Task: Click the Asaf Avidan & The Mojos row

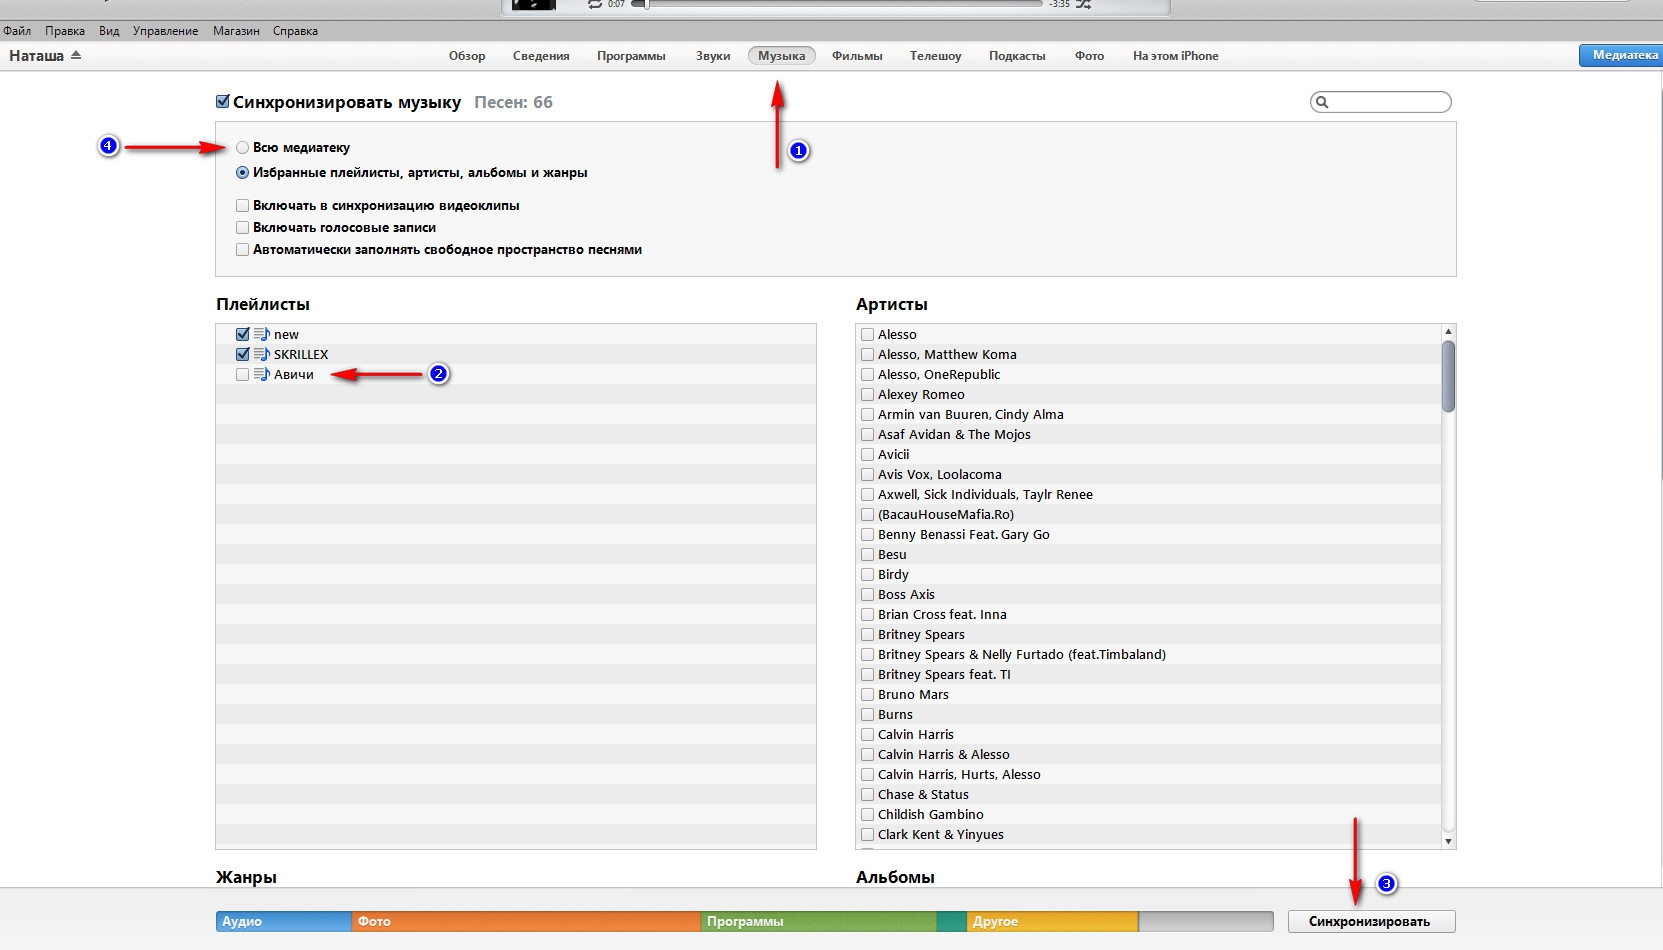Action: 1148,434
